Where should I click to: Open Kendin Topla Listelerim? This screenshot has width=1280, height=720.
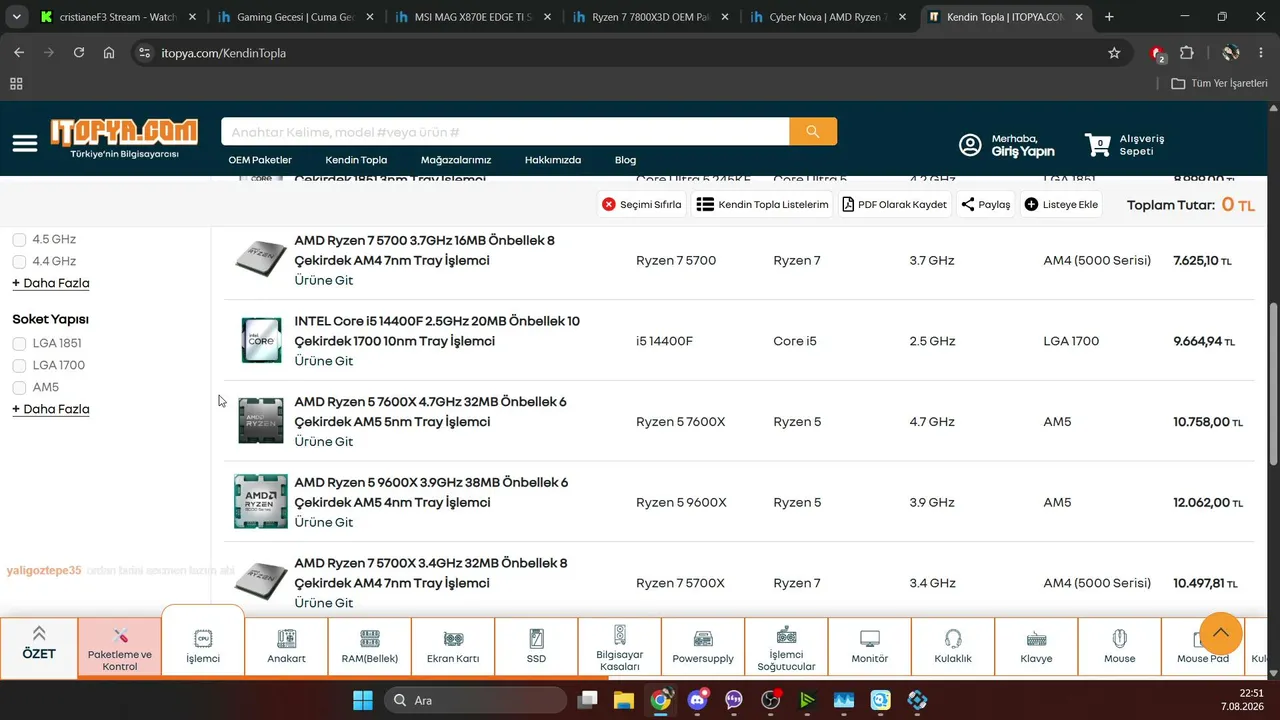point(763,204)
